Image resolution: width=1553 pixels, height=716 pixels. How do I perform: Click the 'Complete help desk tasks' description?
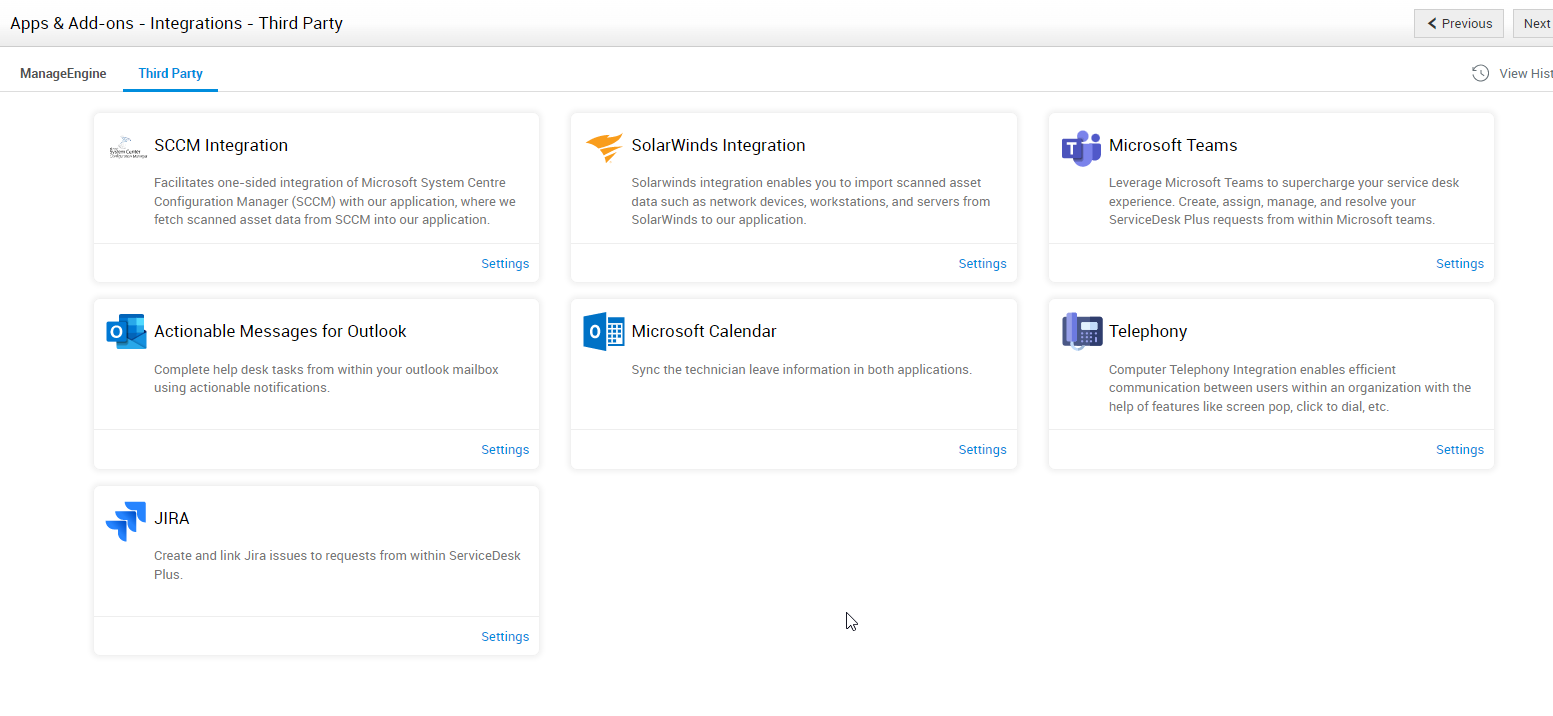point(326,378)
